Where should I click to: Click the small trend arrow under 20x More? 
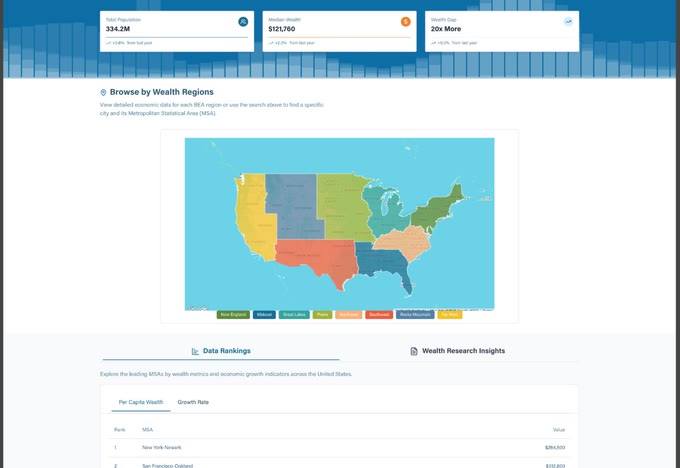coord(433,43)
